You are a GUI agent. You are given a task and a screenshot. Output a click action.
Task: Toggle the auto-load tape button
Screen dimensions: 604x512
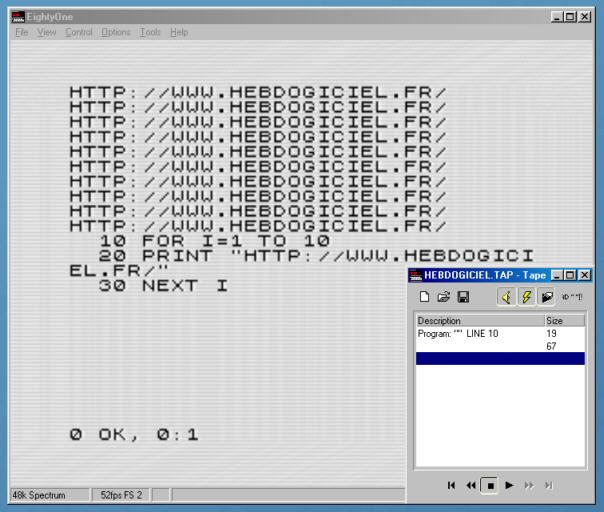click(x=546, y=297)
